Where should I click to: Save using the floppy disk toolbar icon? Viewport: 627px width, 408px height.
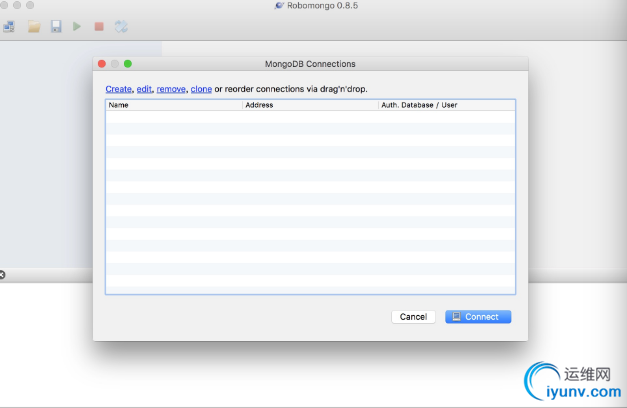click(56, 27)
